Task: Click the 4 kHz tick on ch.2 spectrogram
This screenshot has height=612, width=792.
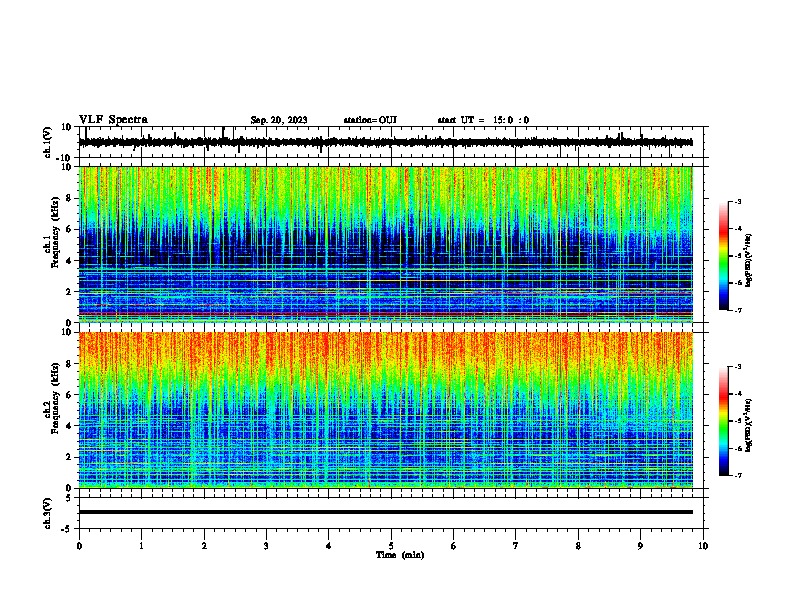Action: [x=69, y=426]
